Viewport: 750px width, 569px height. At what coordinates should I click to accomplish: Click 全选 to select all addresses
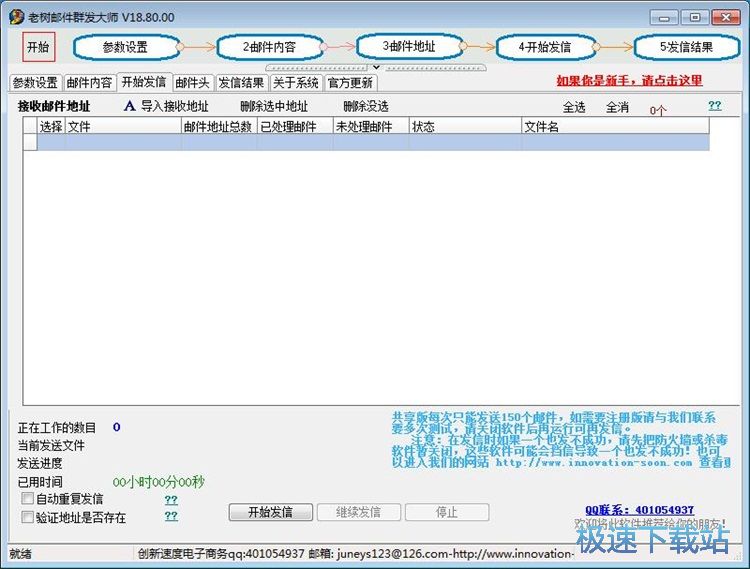point(574,107)
